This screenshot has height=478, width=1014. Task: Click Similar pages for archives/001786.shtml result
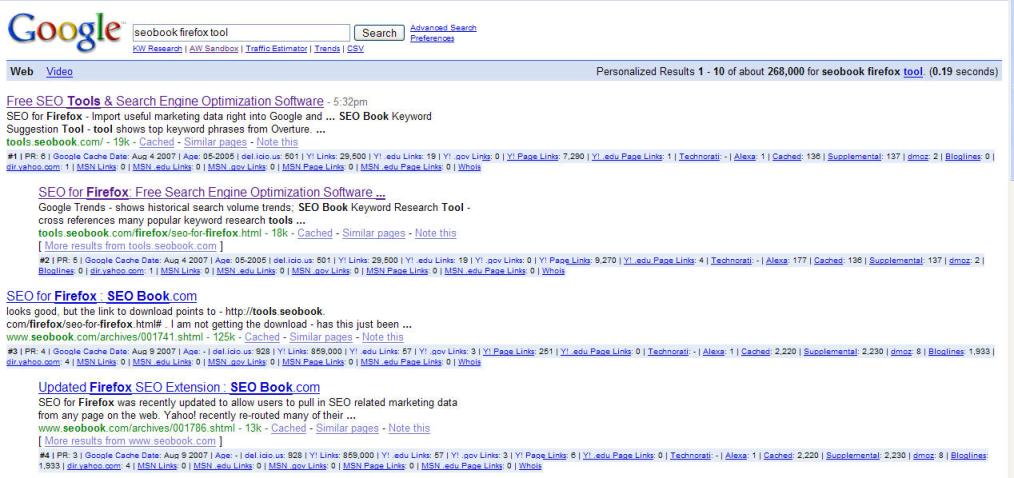[347, 428]
